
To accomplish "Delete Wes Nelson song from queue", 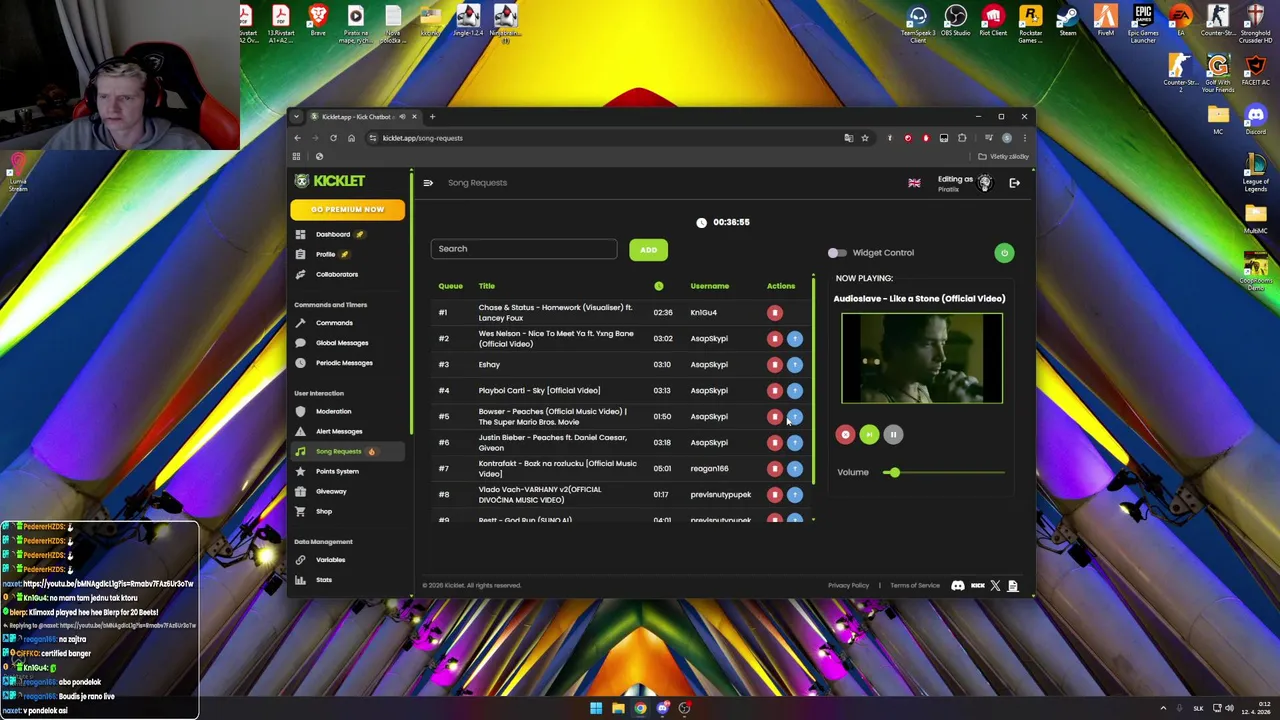I will 774,338.
